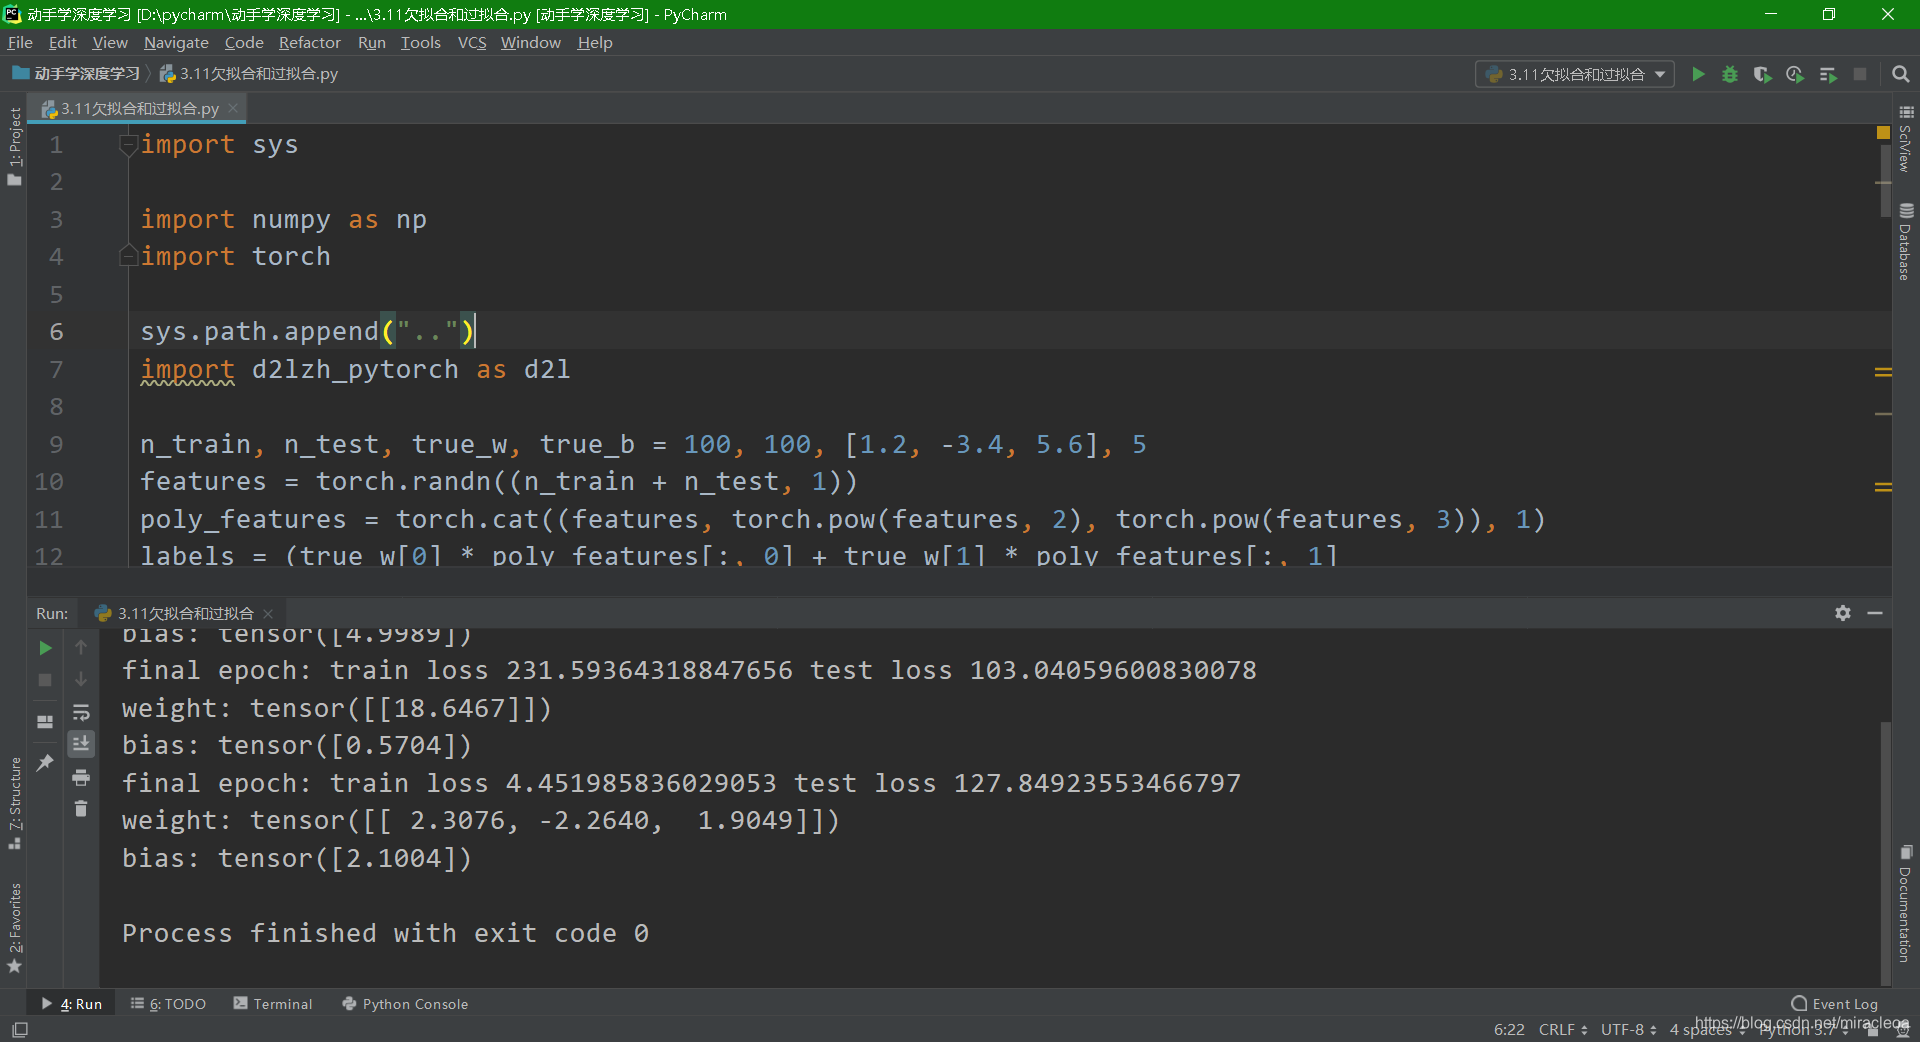Rerun the program in the Run panel
Viewport: 1920px width, 1042px height.
pyautogui.click(x=45, y=648)
